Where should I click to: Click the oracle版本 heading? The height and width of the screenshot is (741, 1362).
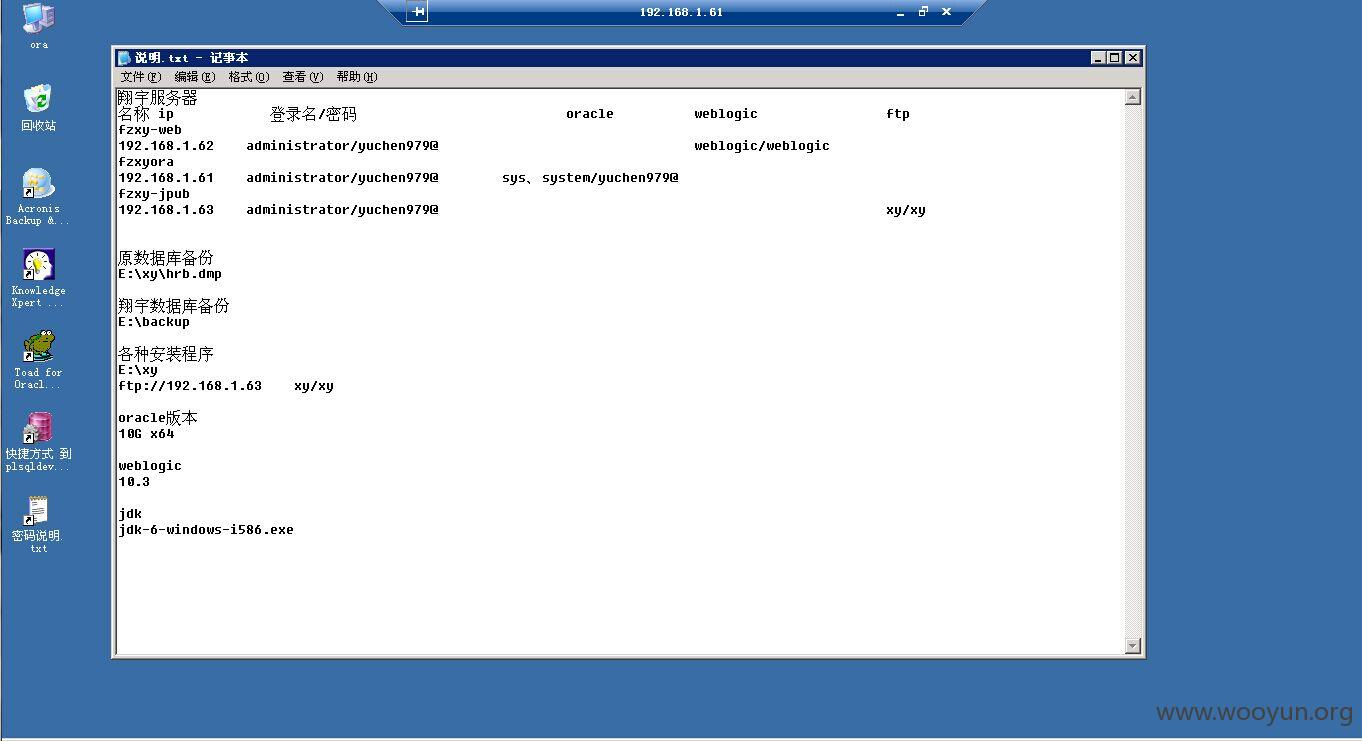(x=158, y=418)
